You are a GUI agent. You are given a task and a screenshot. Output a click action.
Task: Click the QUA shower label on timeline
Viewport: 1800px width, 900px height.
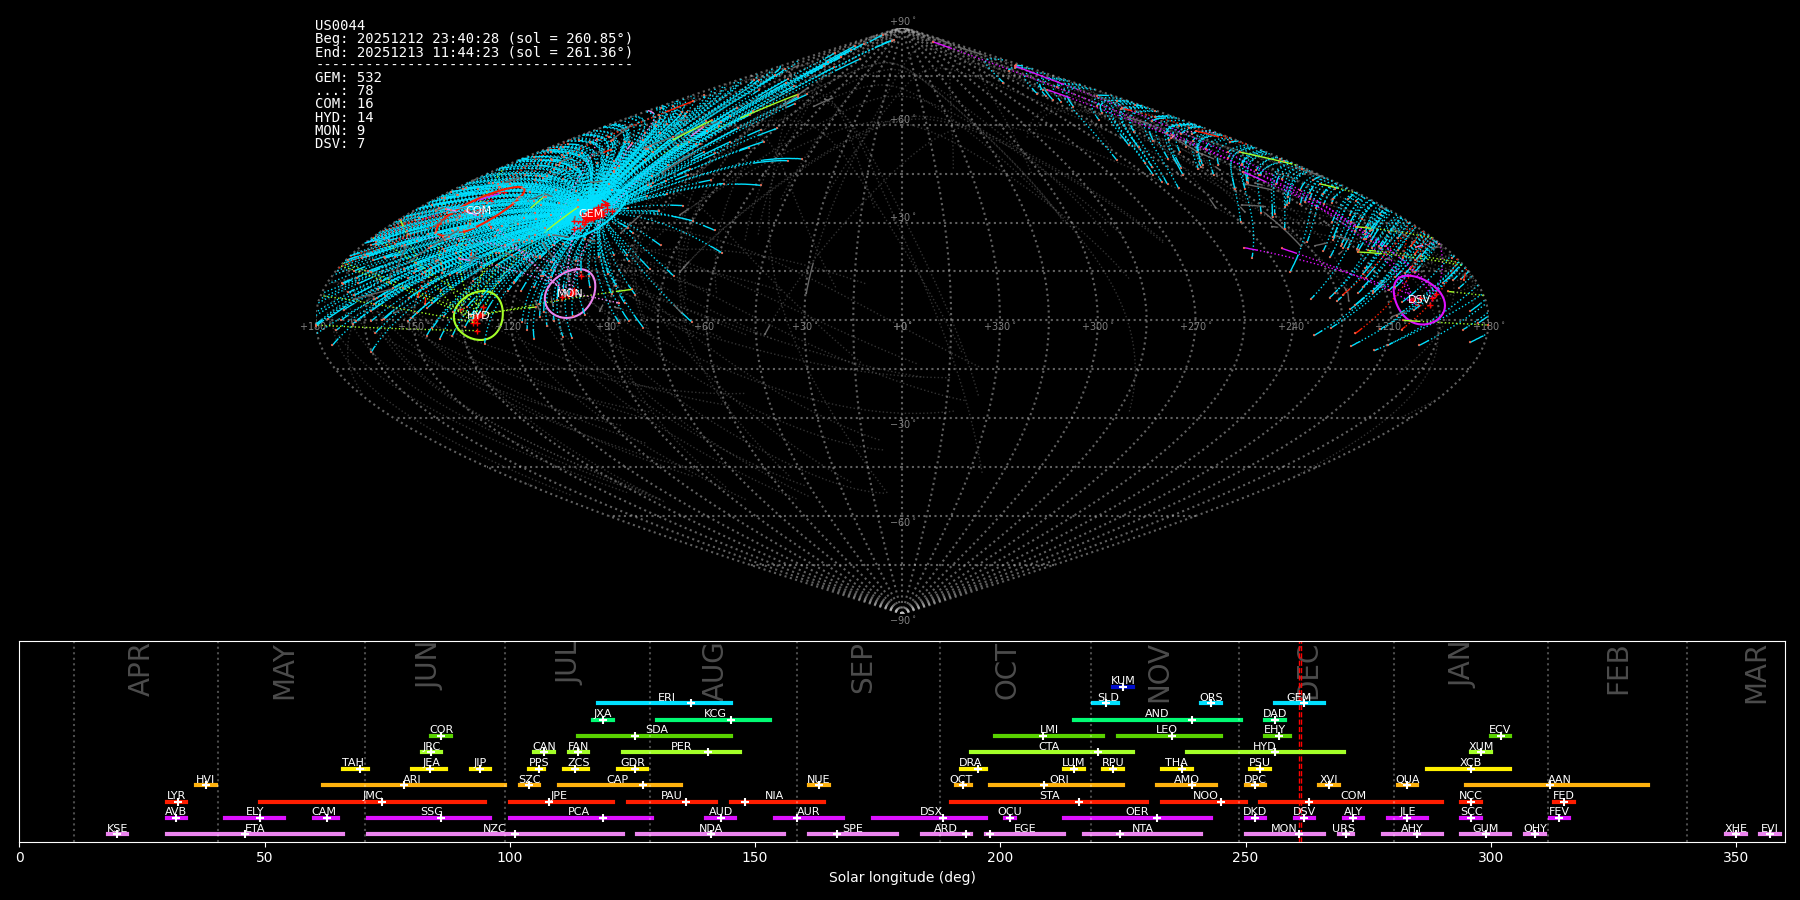pyautogui.click(x=1407, y=780)
